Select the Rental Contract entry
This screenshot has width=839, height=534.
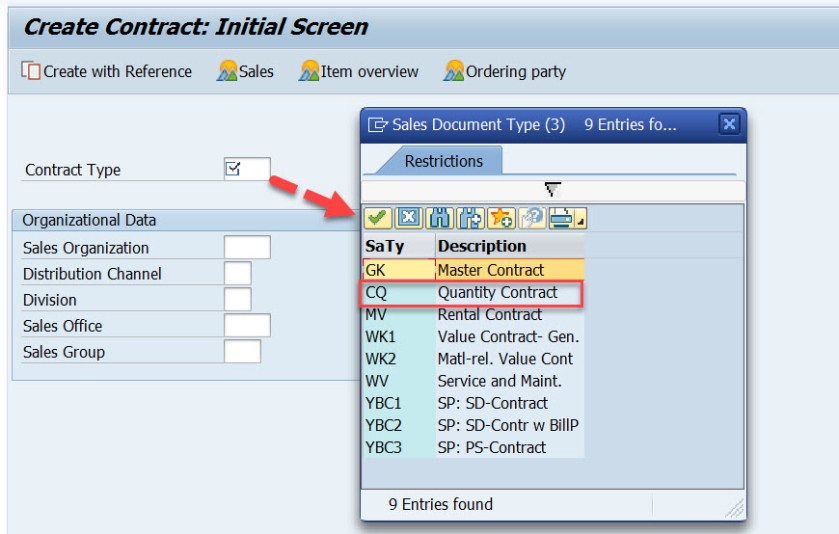(510, 315)
